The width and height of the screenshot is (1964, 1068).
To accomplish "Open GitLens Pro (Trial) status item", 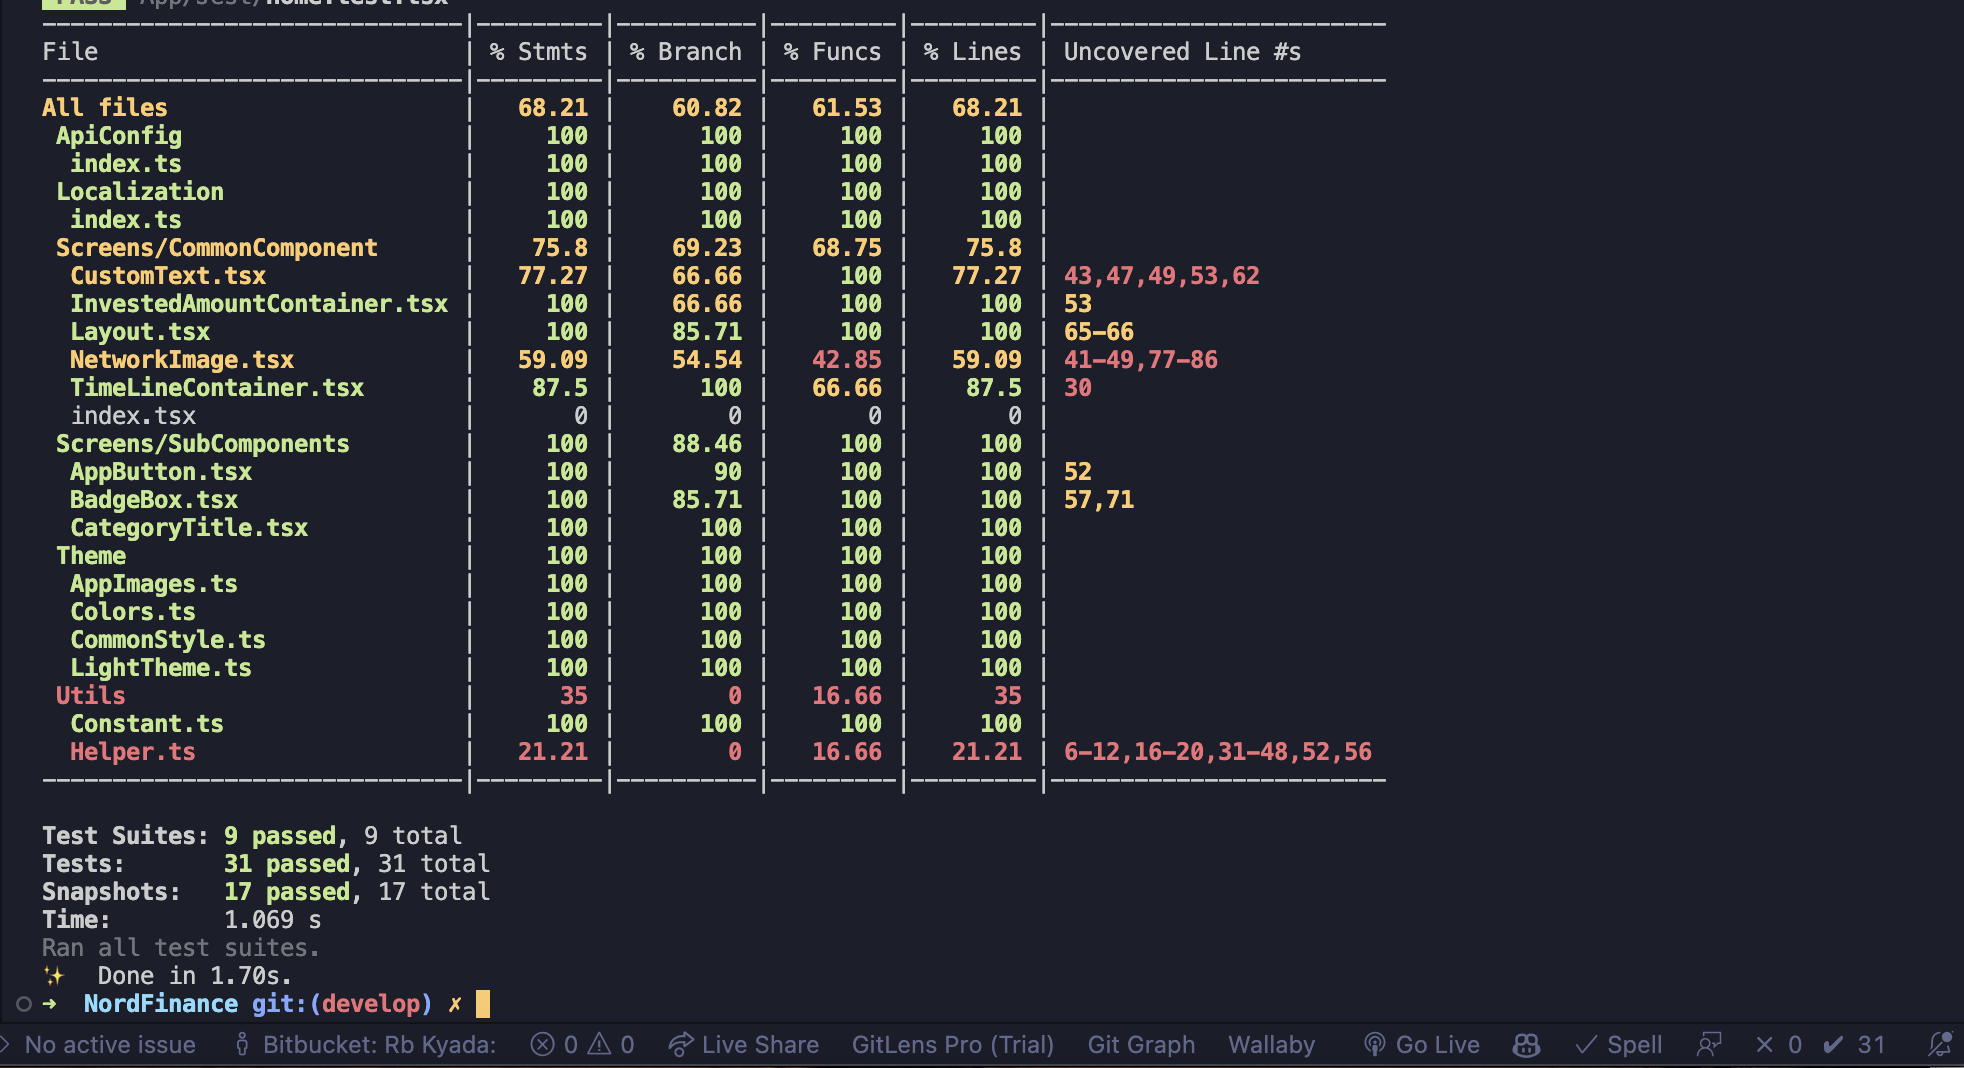I will (952, 1045).
